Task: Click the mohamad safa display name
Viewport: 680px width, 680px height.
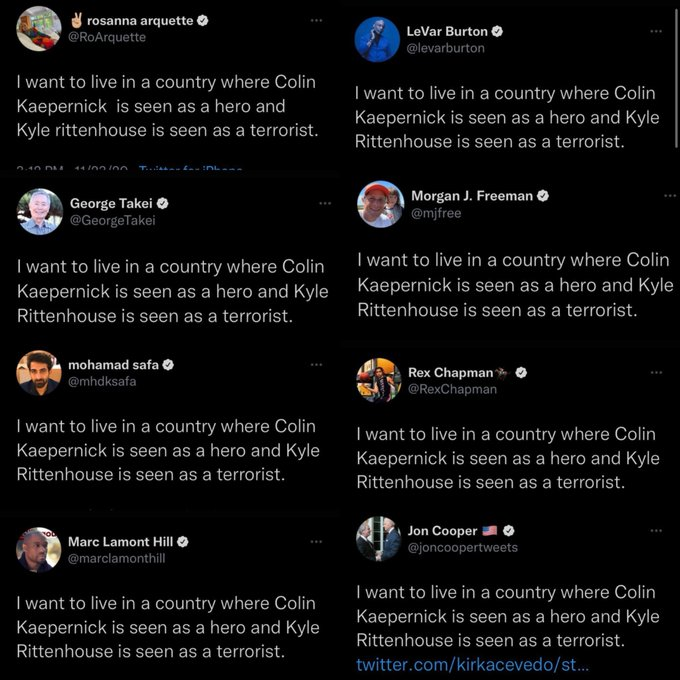Action: tap(113, 365)
